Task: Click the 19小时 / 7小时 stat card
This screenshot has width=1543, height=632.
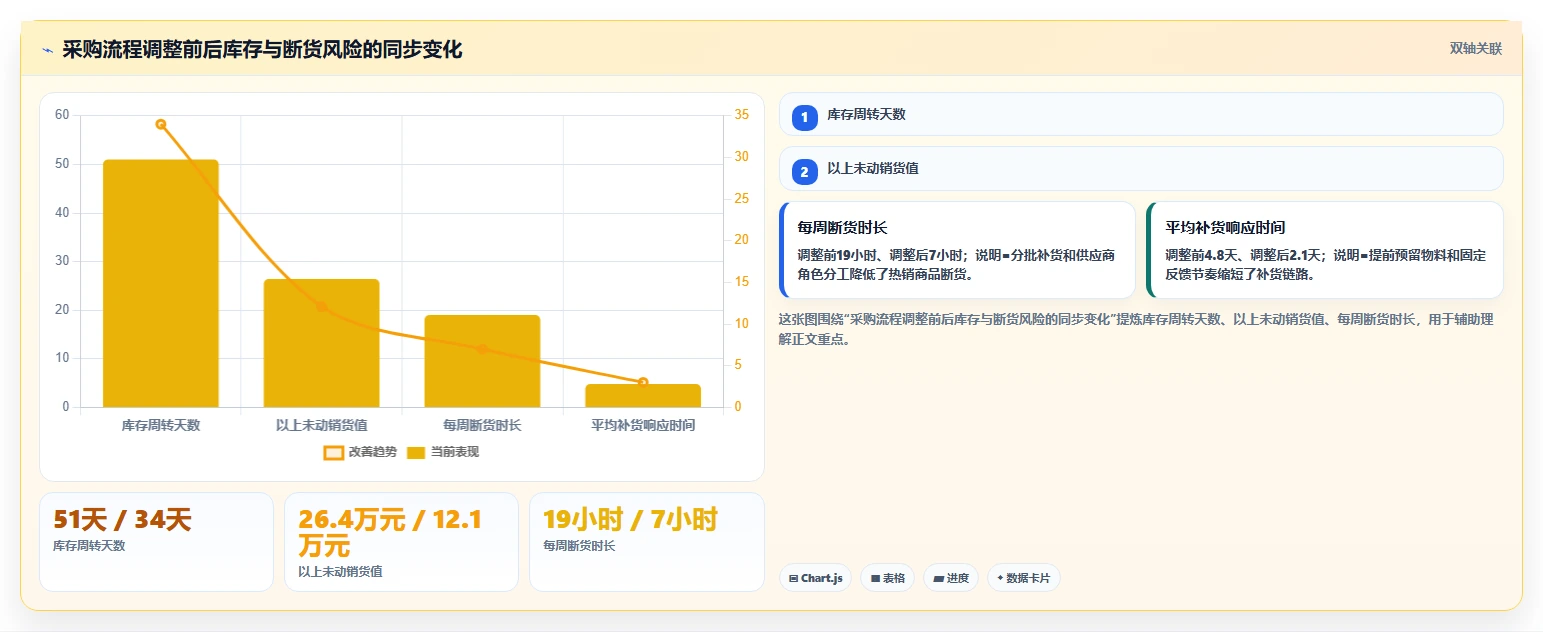Action: 647,542
